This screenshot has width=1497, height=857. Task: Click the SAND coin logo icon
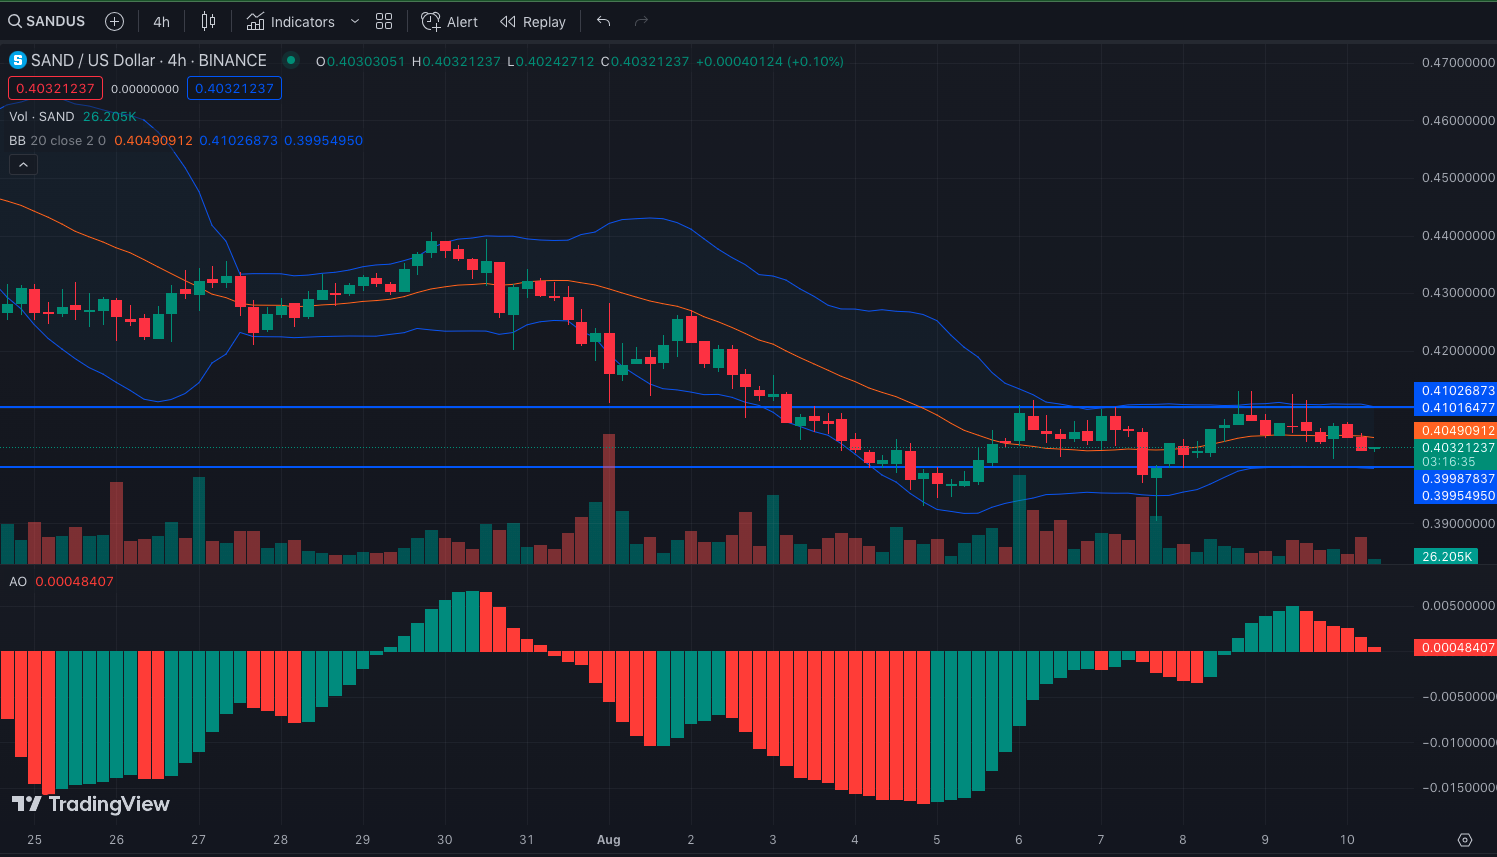tap(17, 60)
